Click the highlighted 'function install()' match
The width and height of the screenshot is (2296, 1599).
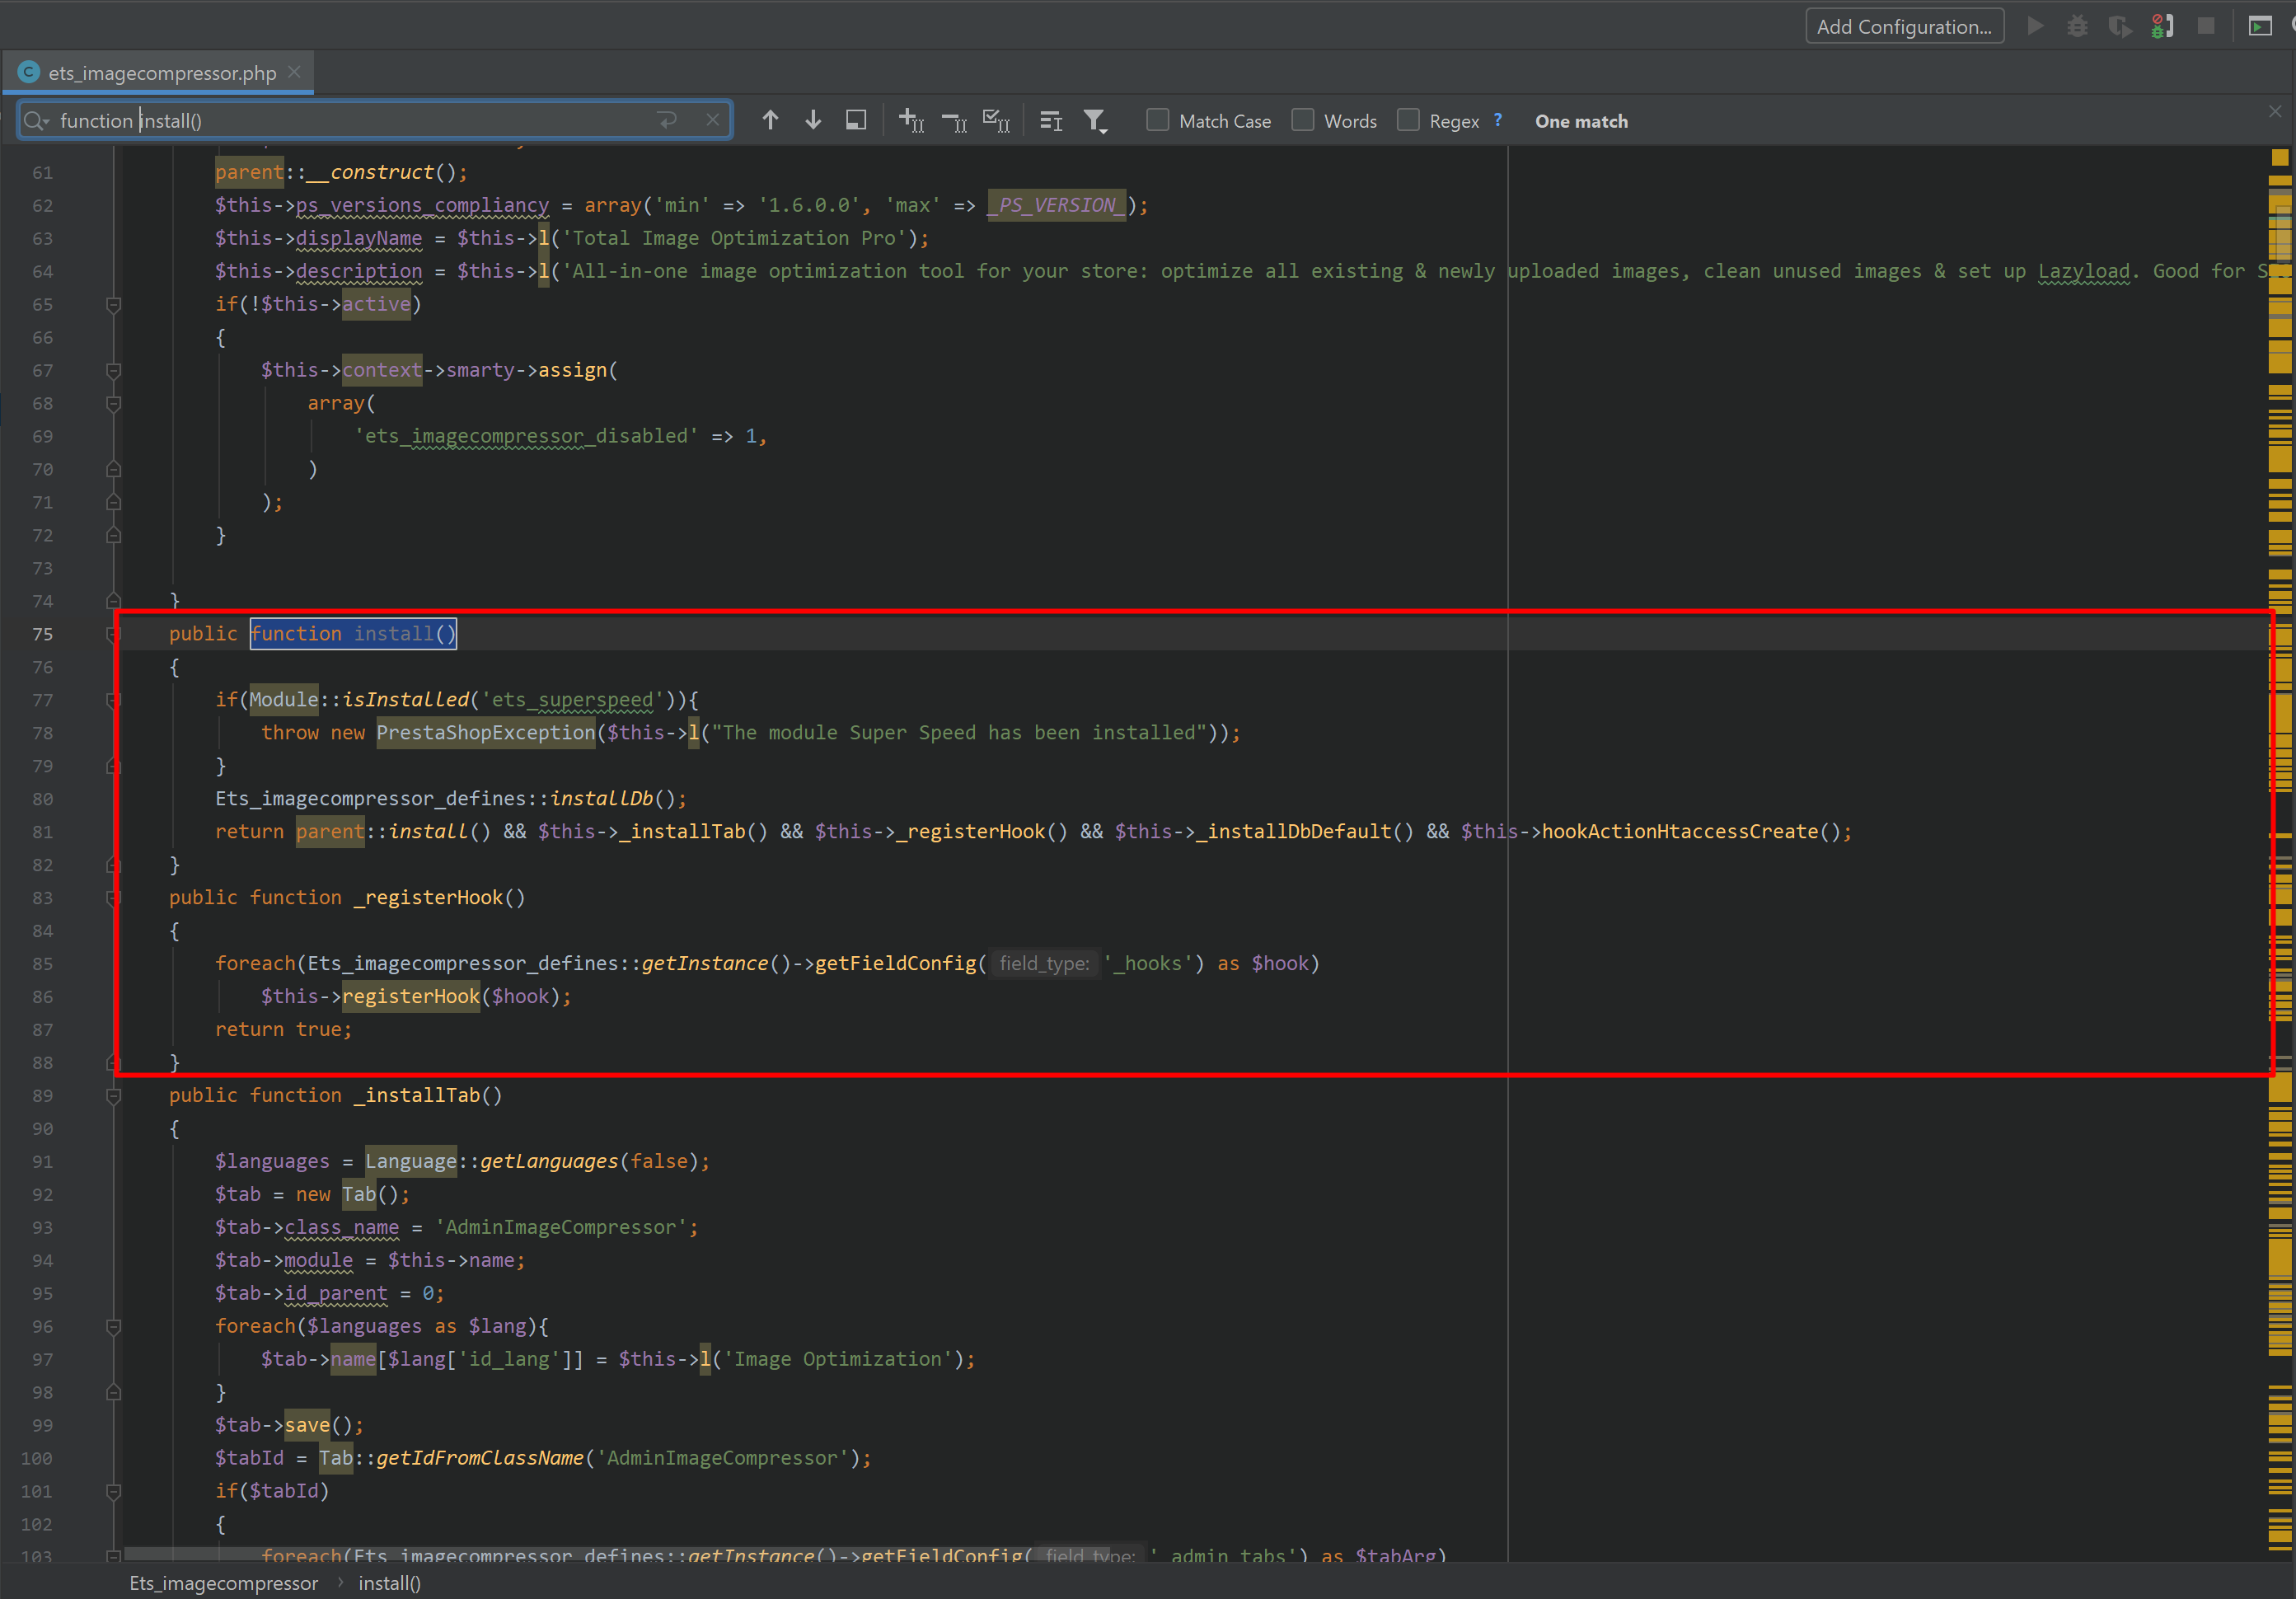[353, 633]
